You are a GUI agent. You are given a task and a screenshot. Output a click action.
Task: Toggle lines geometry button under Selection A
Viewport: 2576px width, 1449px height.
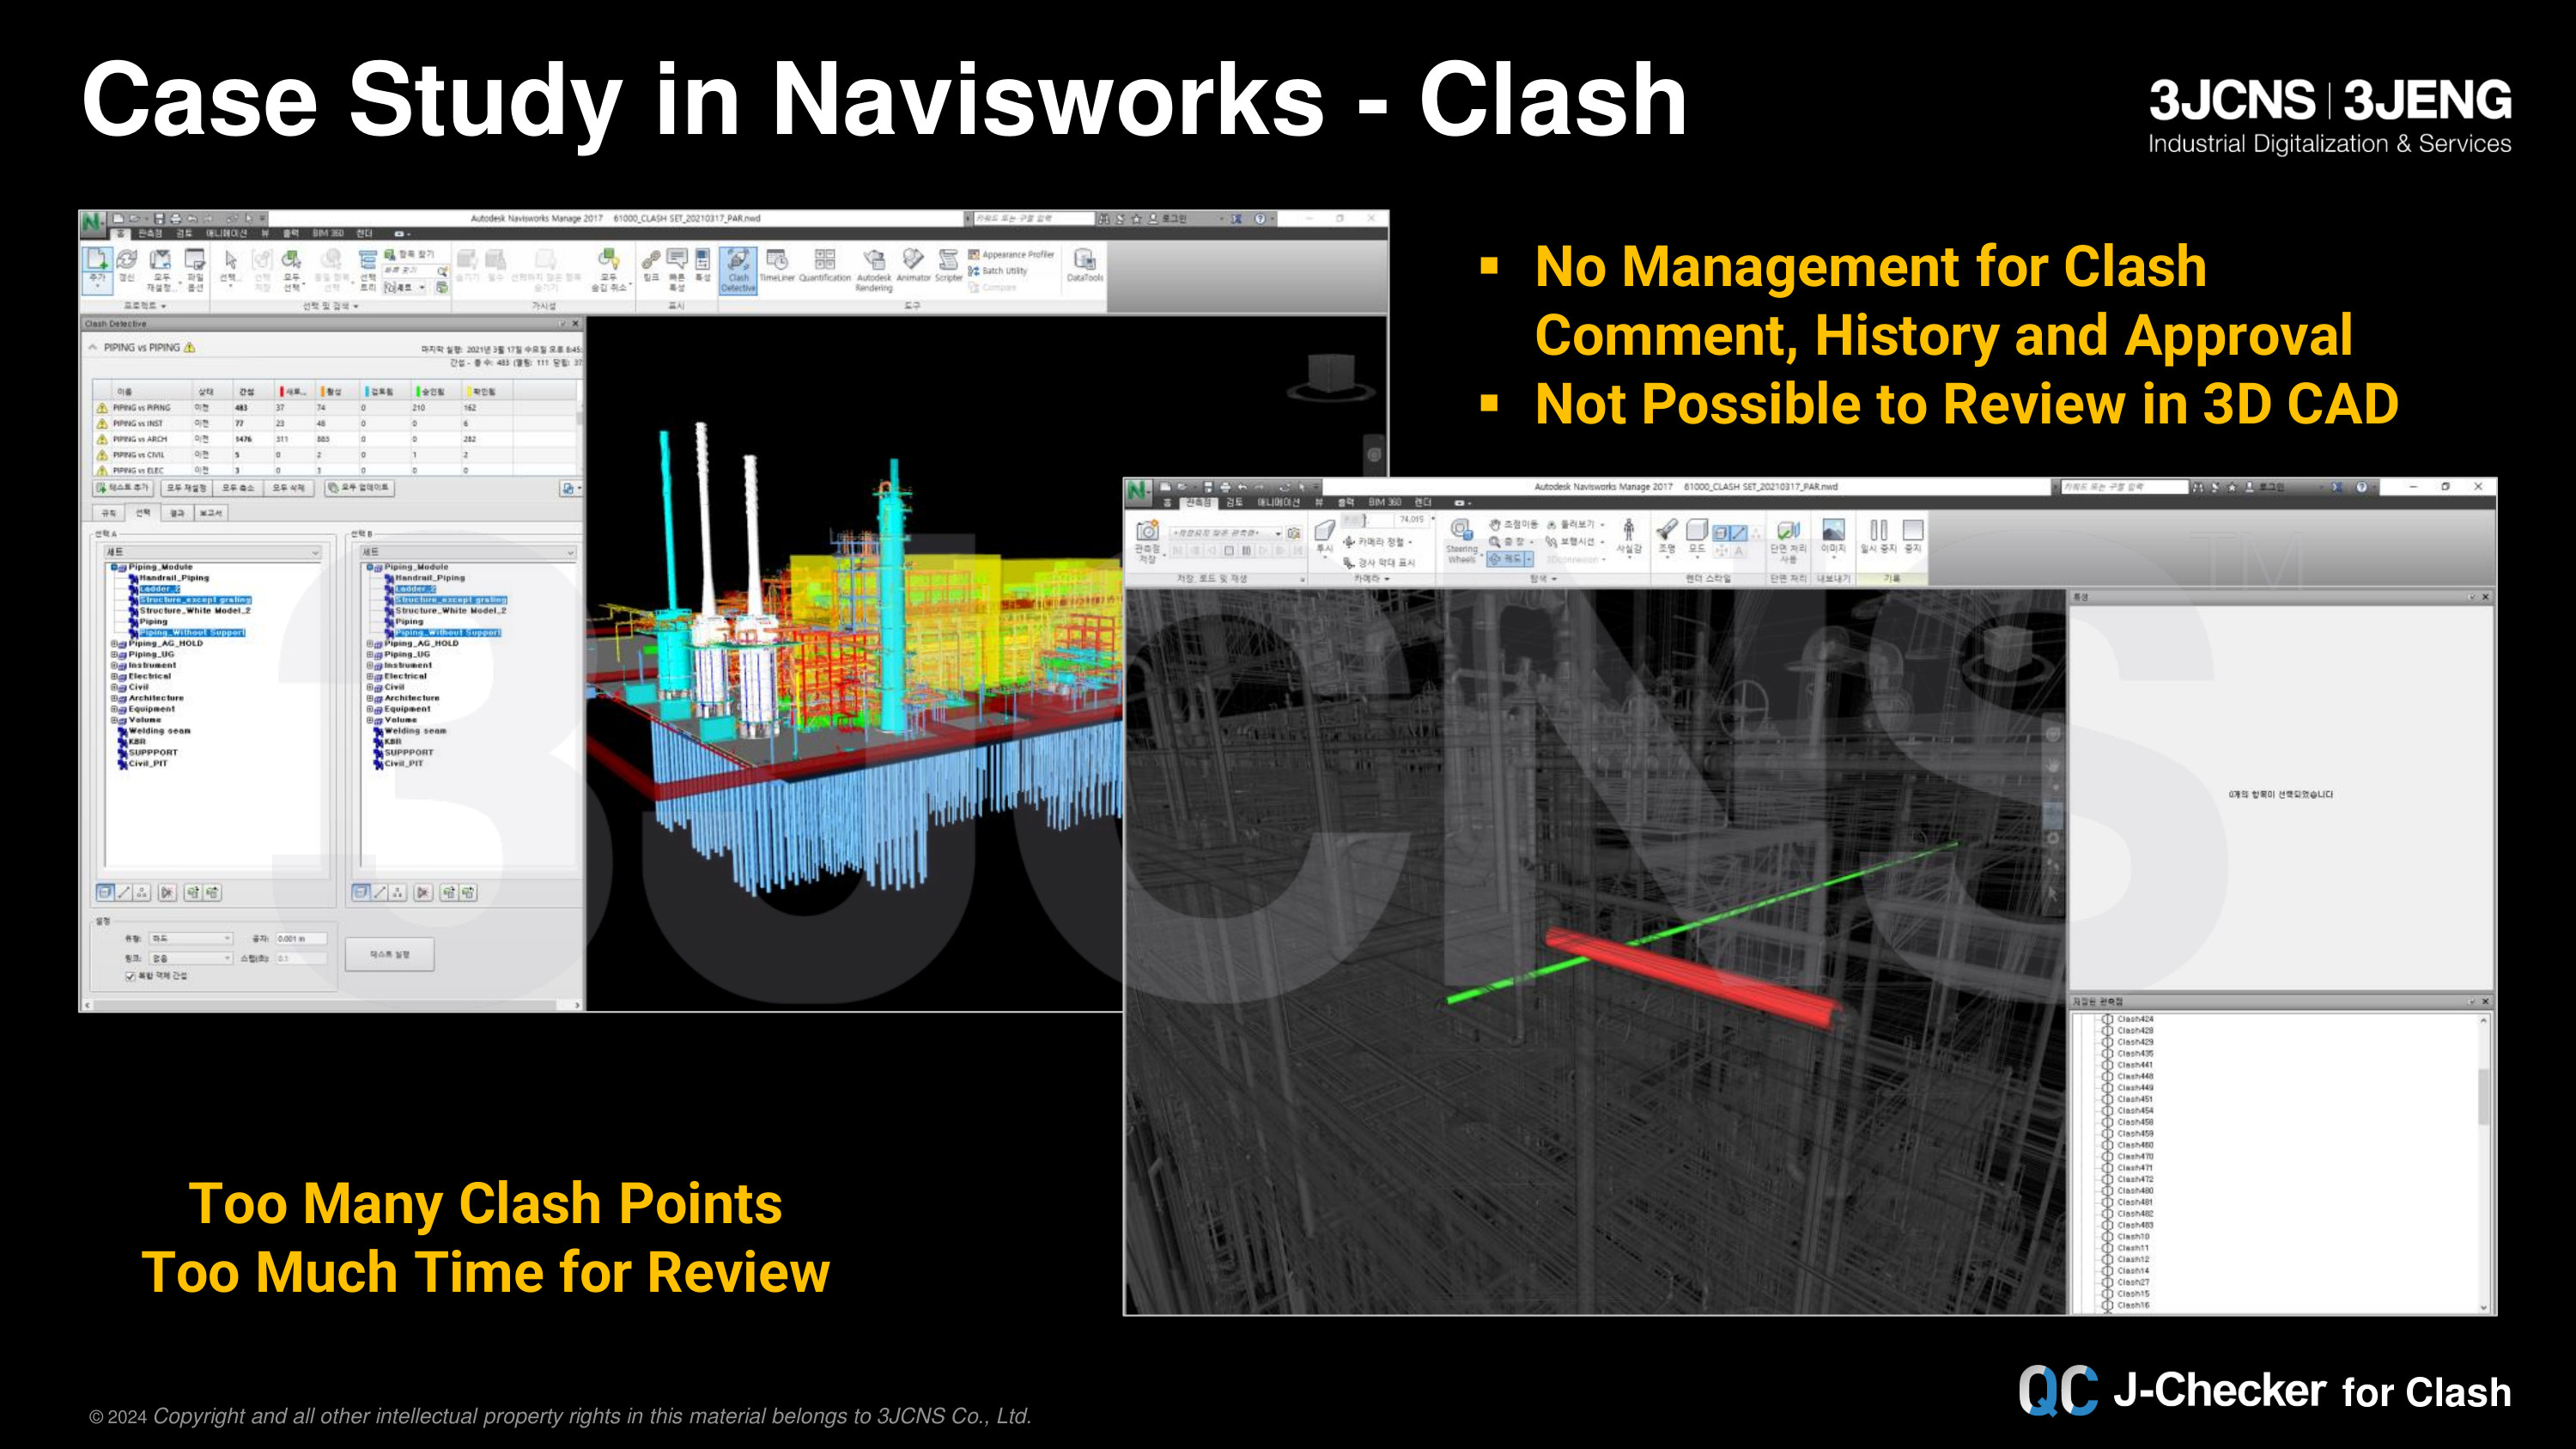[124, 892]
